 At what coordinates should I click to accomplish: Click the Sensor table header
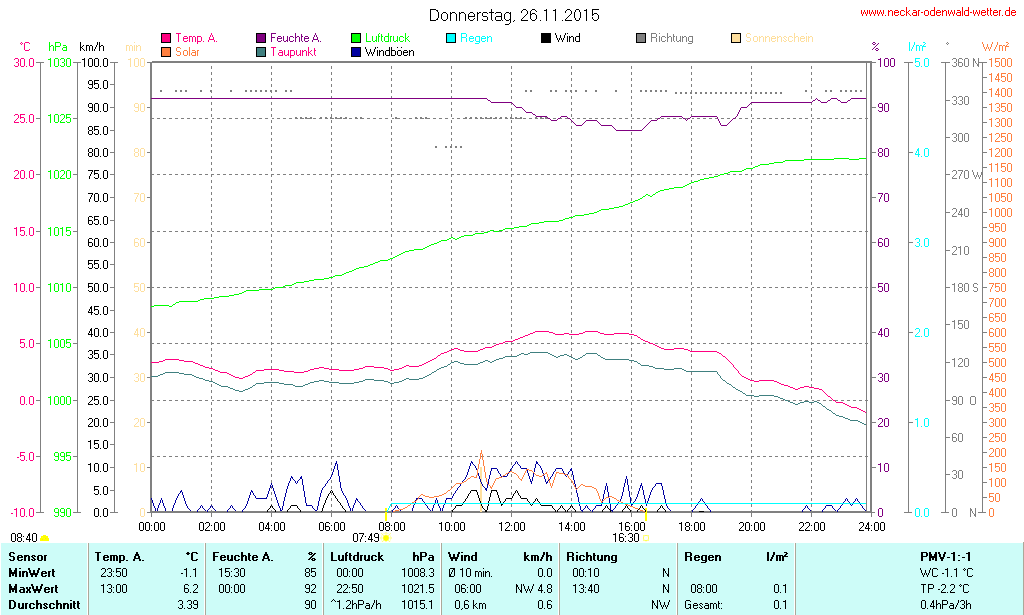click(x=27, y=556)
